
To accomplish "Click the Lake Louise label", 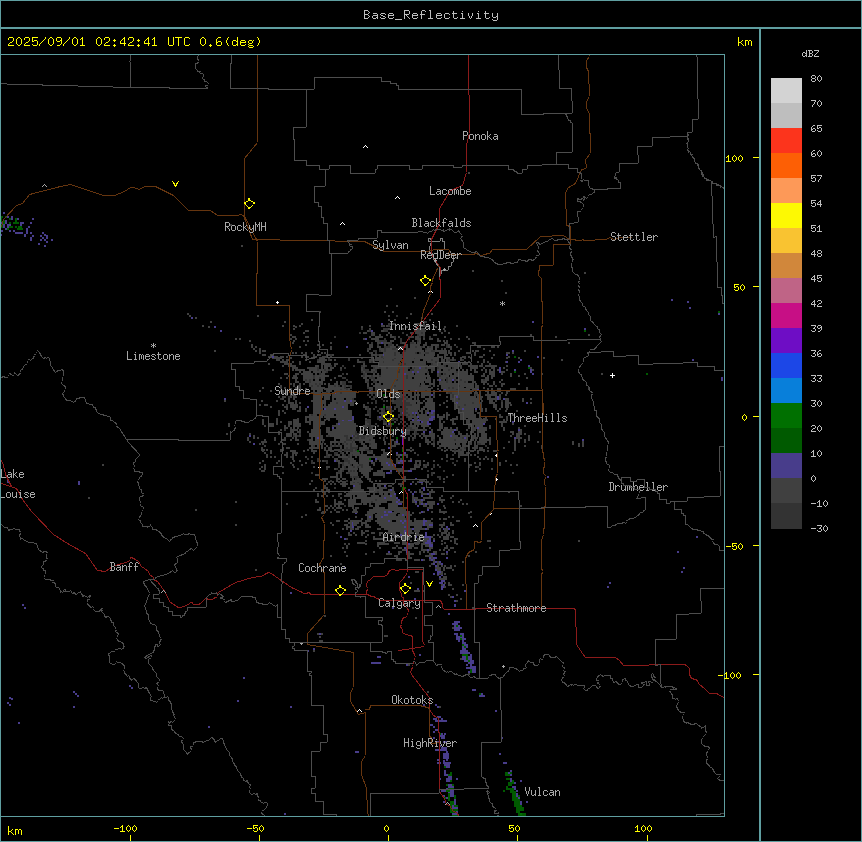I will point(18,484).
